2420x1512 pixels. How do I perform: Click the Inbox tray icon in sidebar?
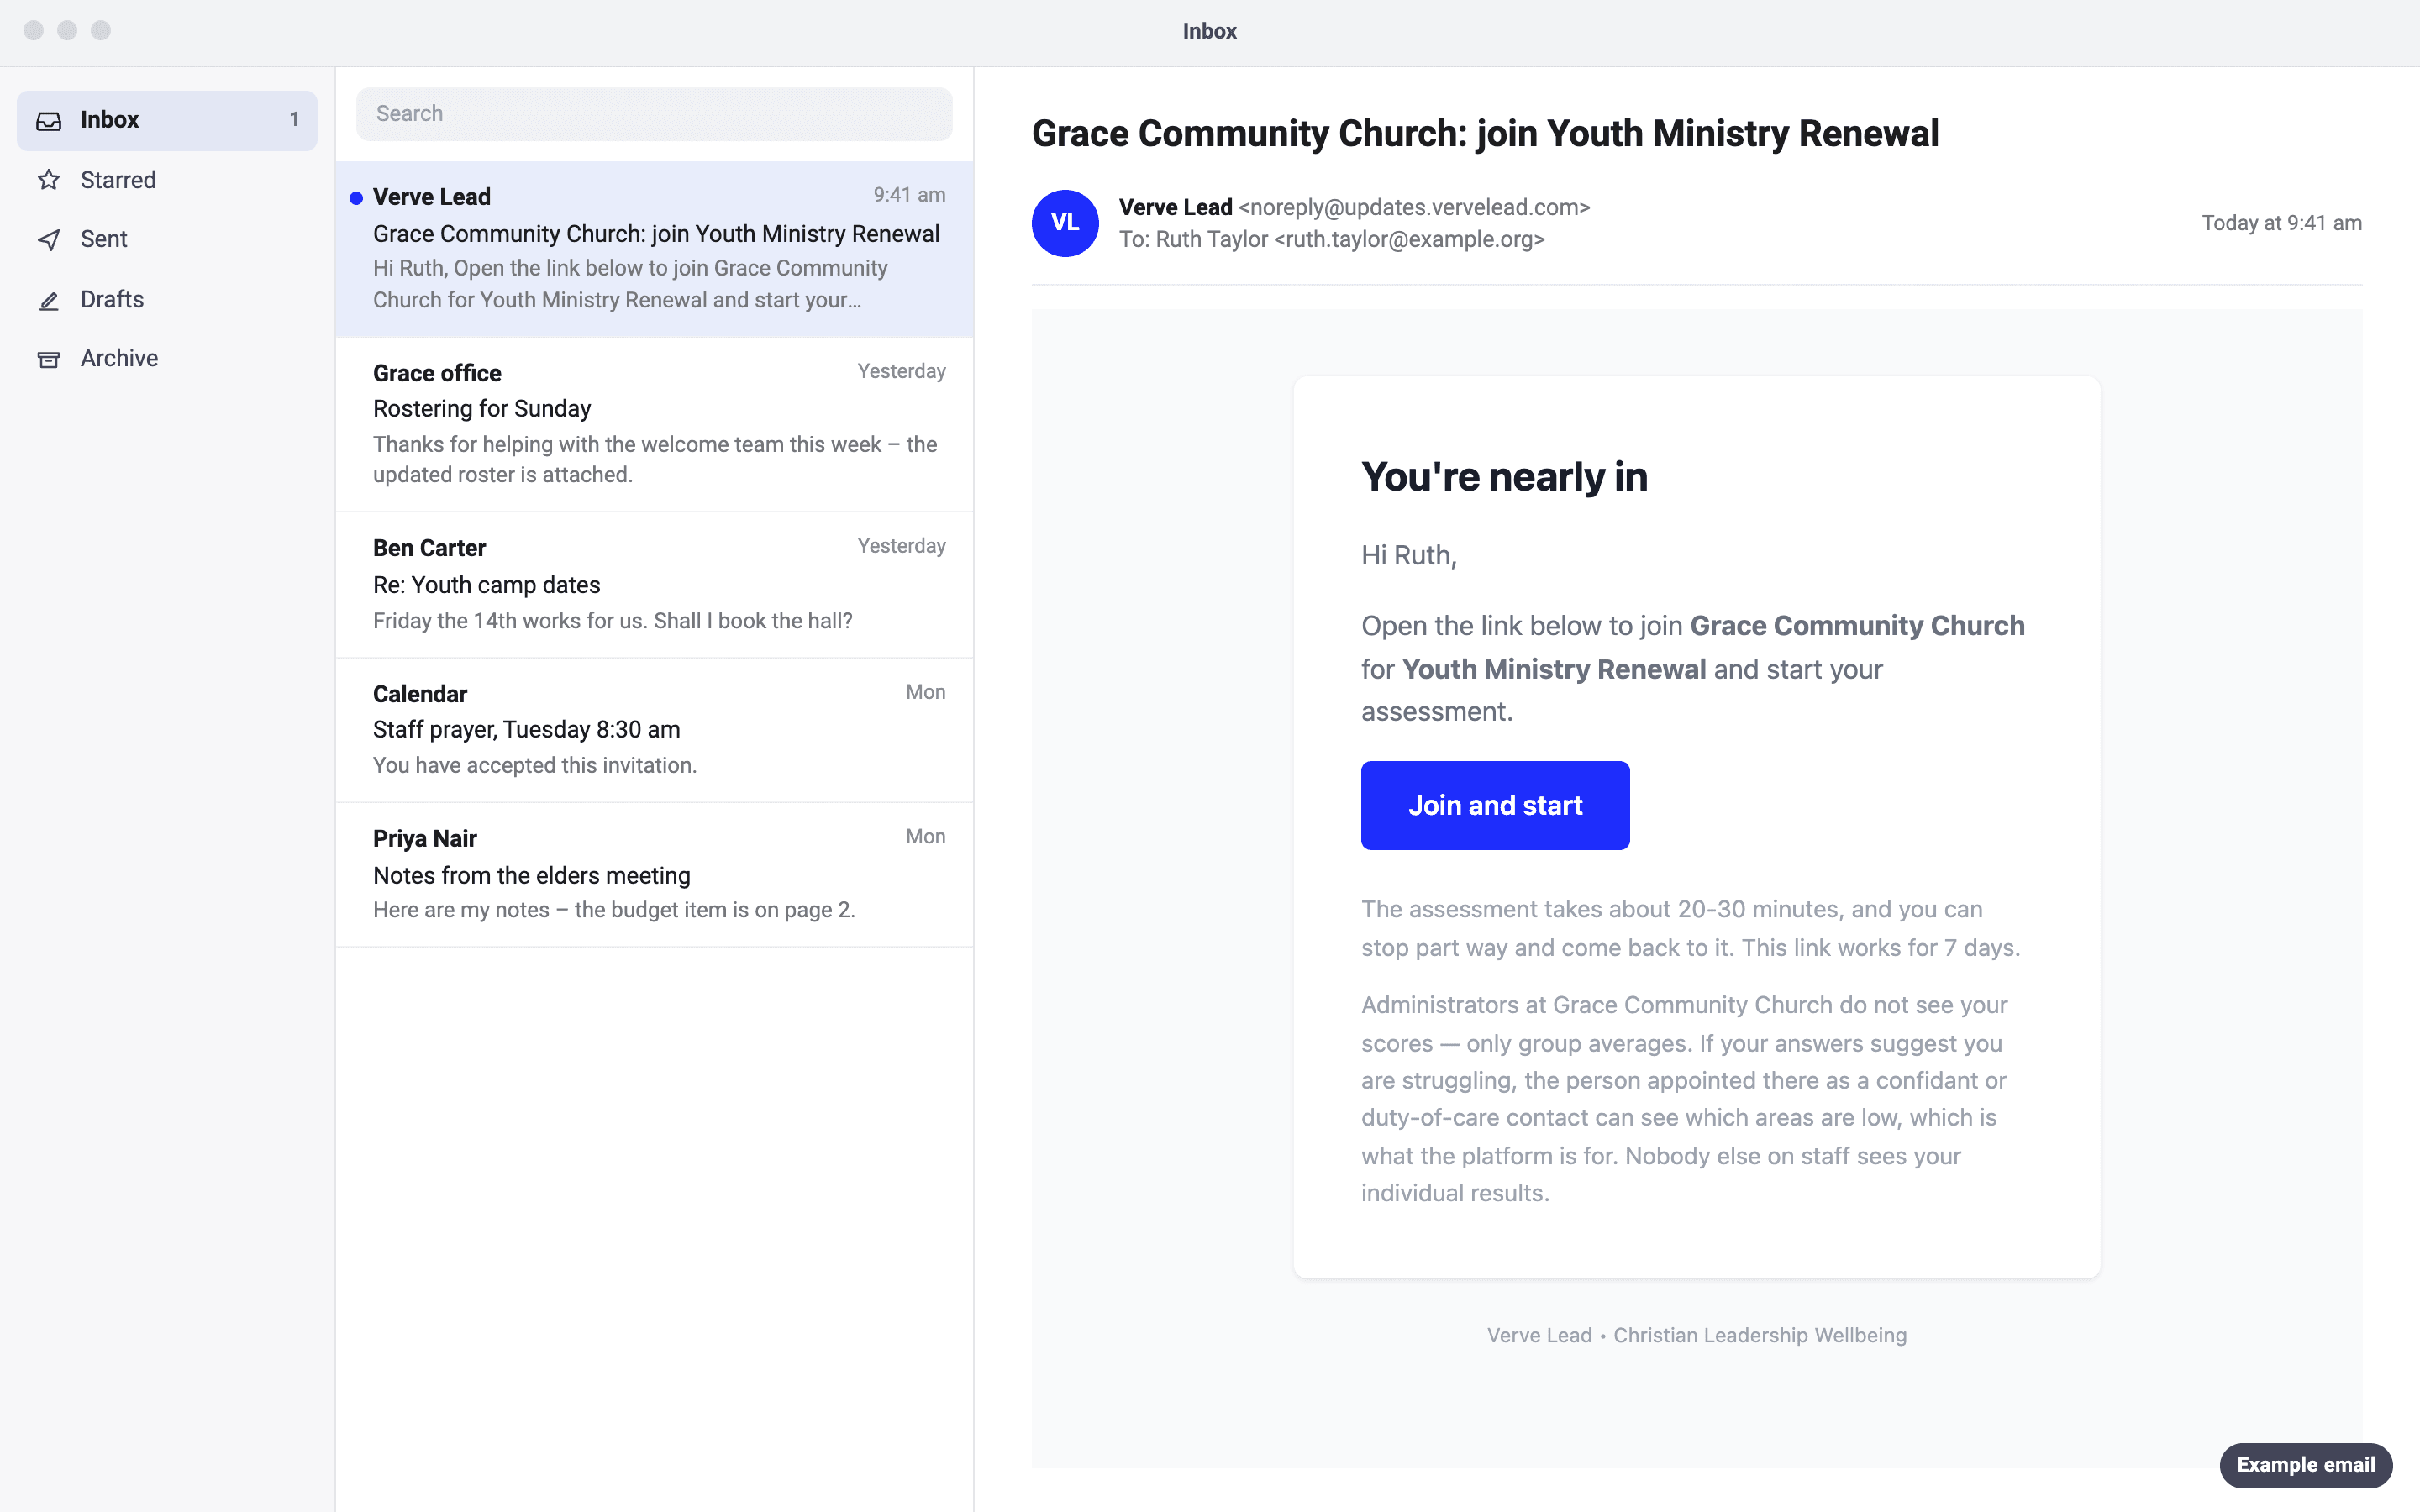(49, 121)
